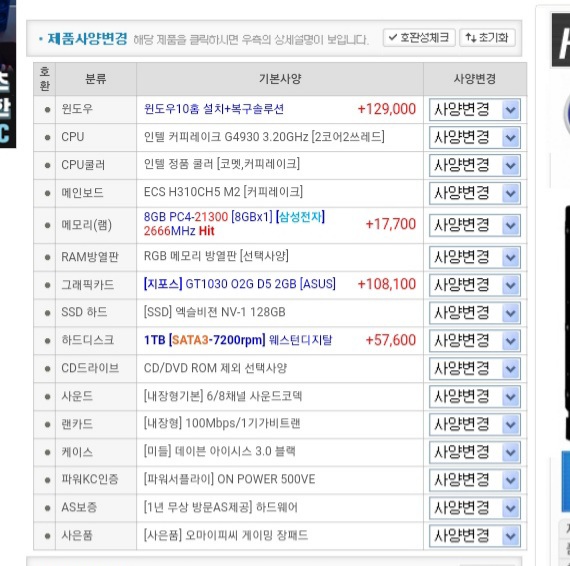Click the RAM방열판 category cell

96,257
